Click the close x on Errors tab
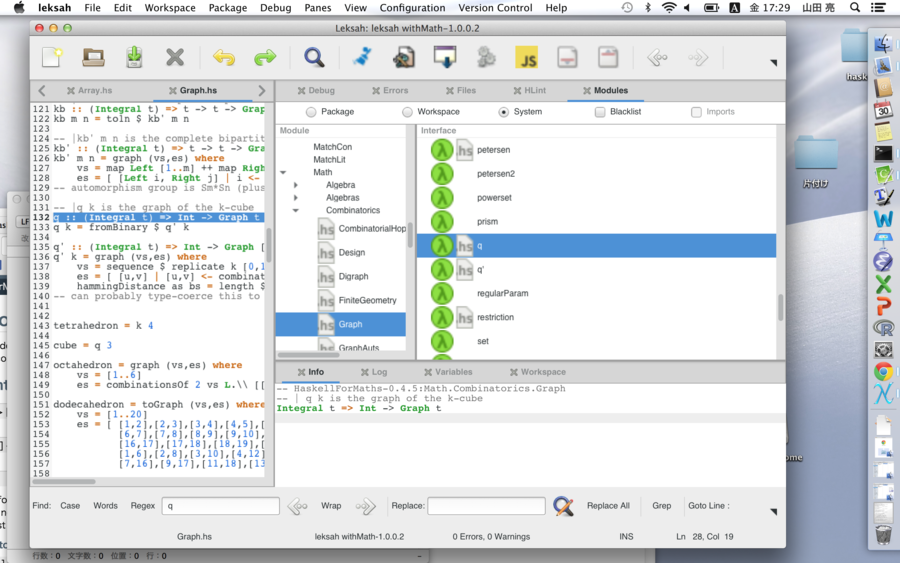900x563 pixels. tap(376, 91)
